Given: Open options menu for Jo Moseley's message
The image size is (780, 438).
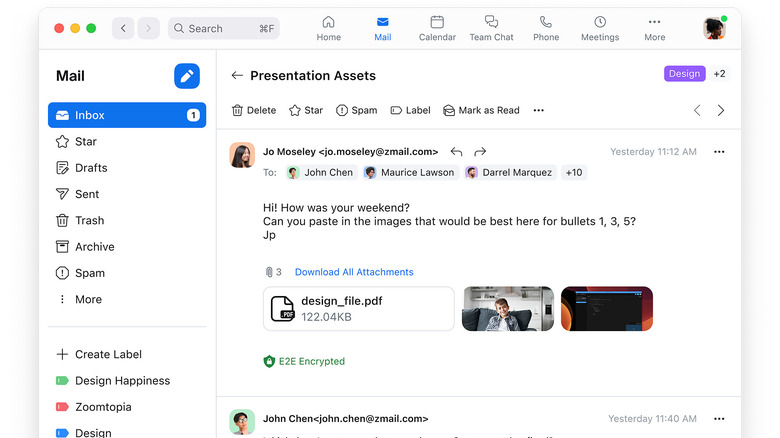Looking at the screenshot, I should pyautogui.click(x=719, y=152).
